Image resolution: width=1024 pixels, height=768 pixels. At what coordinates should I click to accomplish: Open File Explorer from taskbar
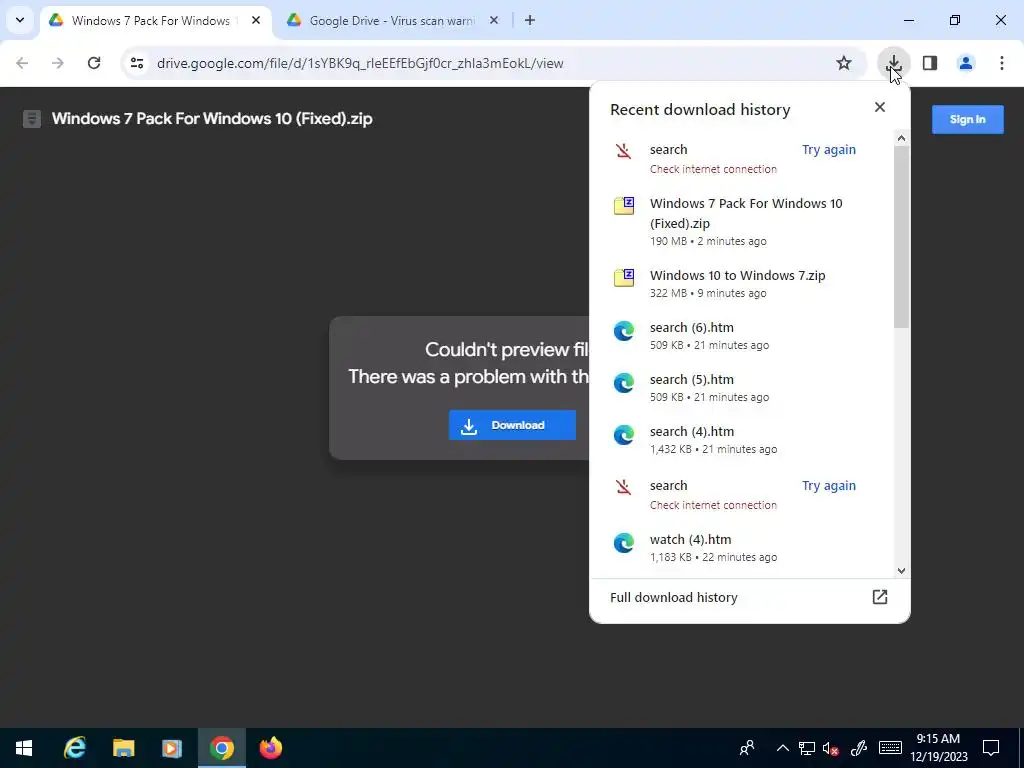click(123, 748)
